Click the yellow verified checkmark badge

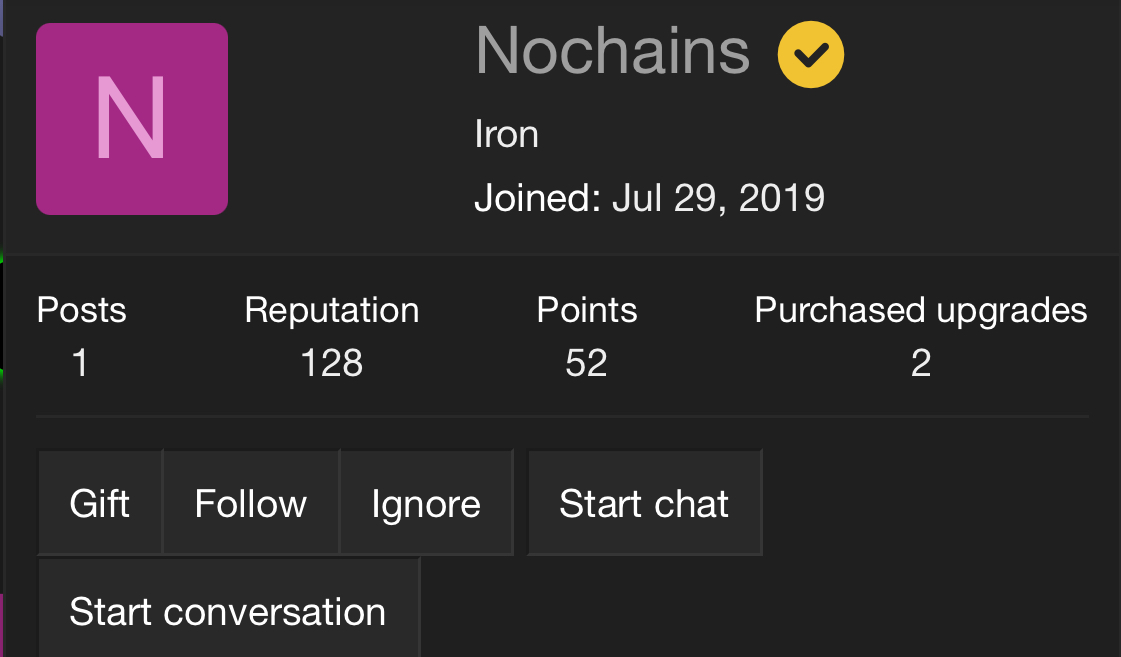click(811, 54)
